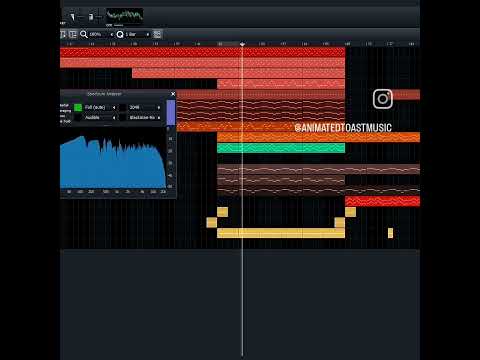Click the zoom magnifier icon in toolbar
The height and width of the screenshot is (360, 480).
click(x=84, y=34)
